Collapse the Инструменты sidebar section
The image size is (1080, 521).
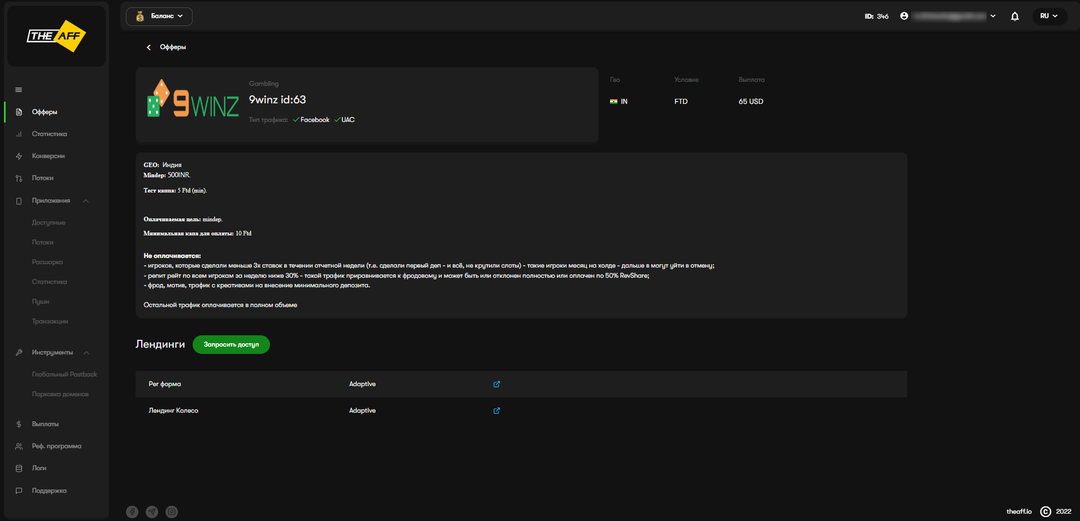coord(86,353)
